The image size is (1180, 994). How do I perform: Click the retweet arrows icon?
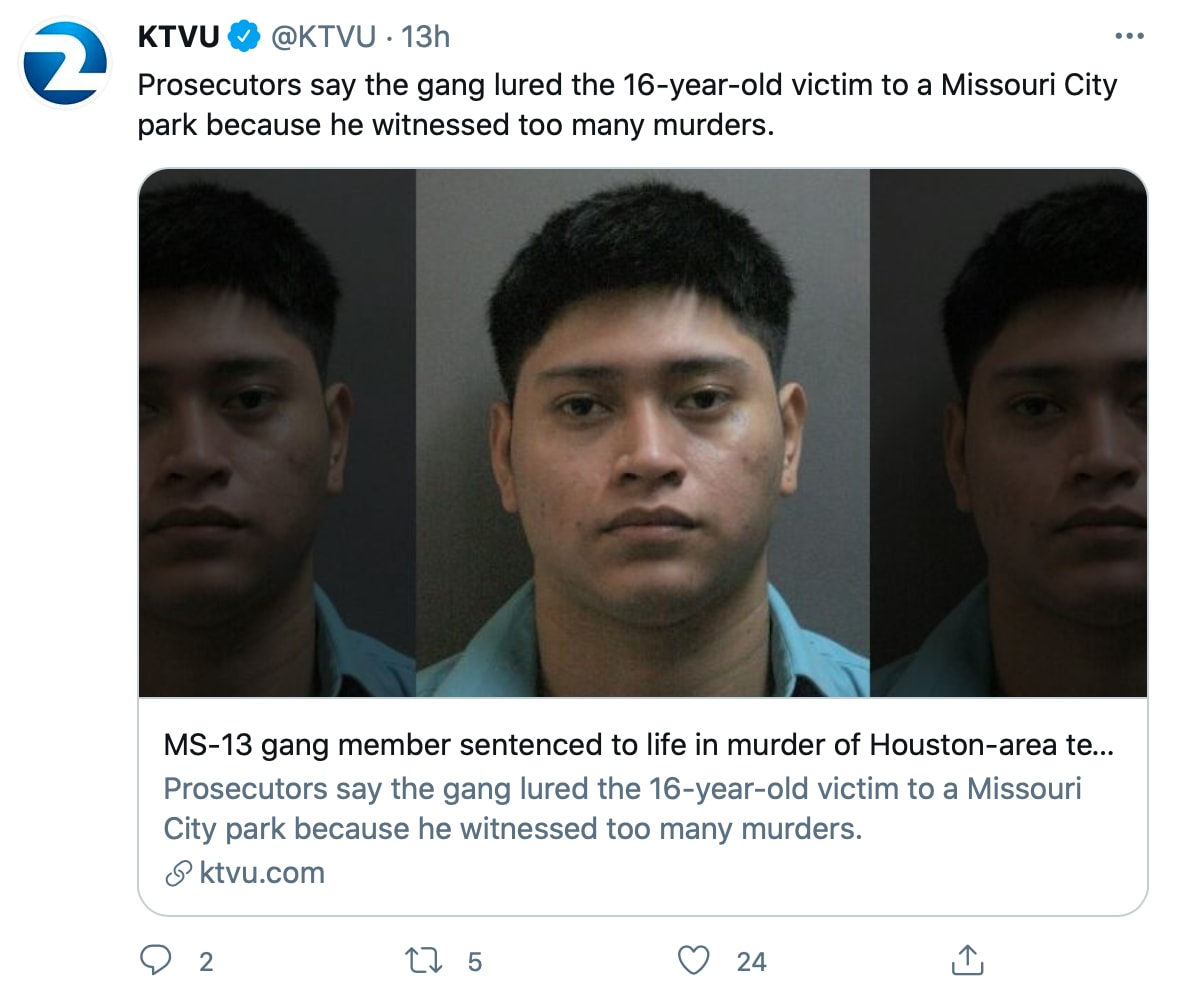tap(424, 961)
